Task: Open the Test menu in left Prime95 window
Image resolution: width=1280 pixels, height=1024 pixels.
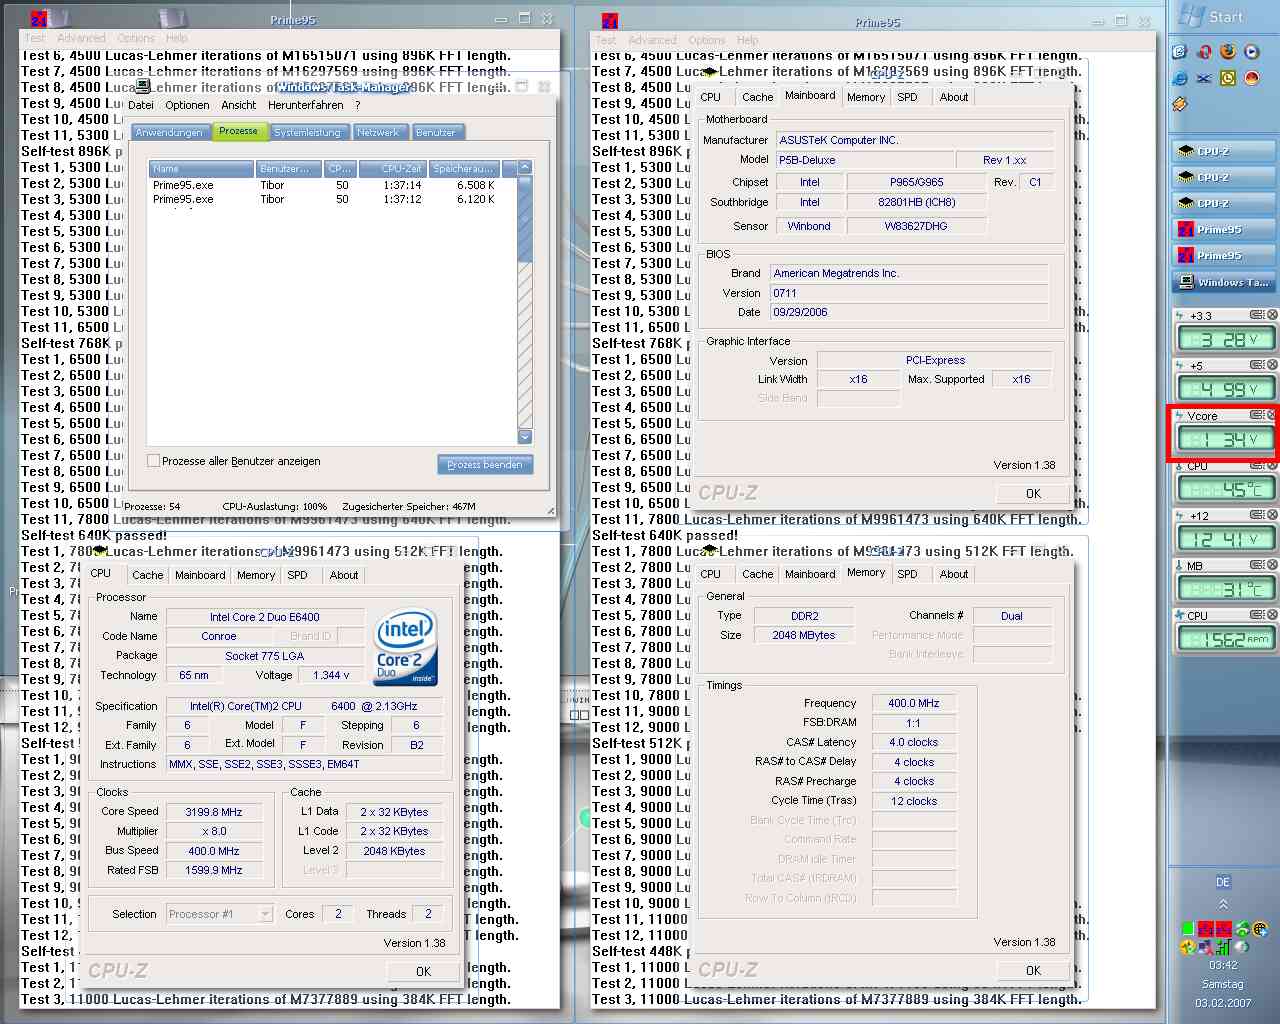Action: 35,38
